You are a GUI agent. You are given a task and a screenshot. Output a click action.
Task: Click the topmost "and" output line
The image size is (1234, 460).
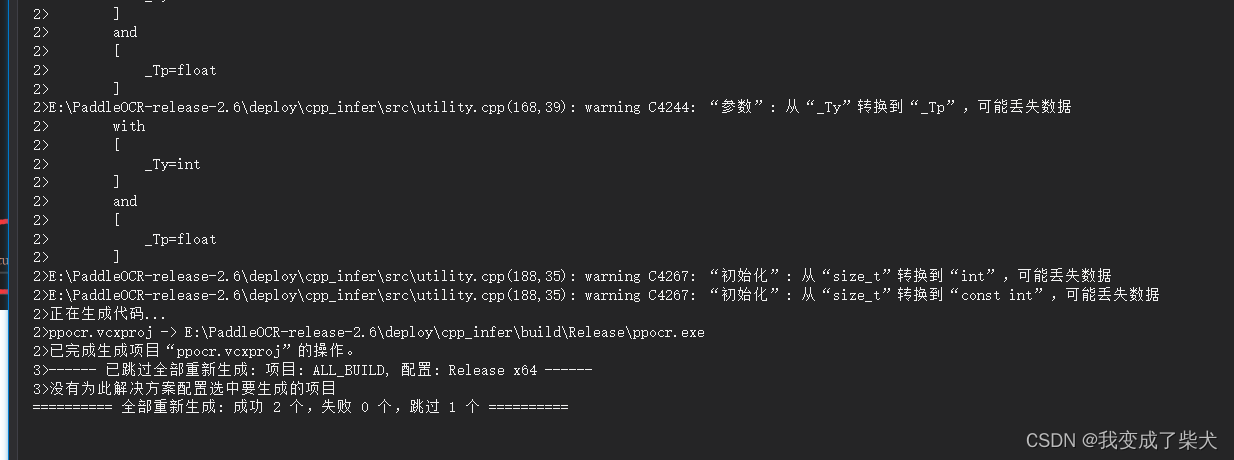point(125,32)
